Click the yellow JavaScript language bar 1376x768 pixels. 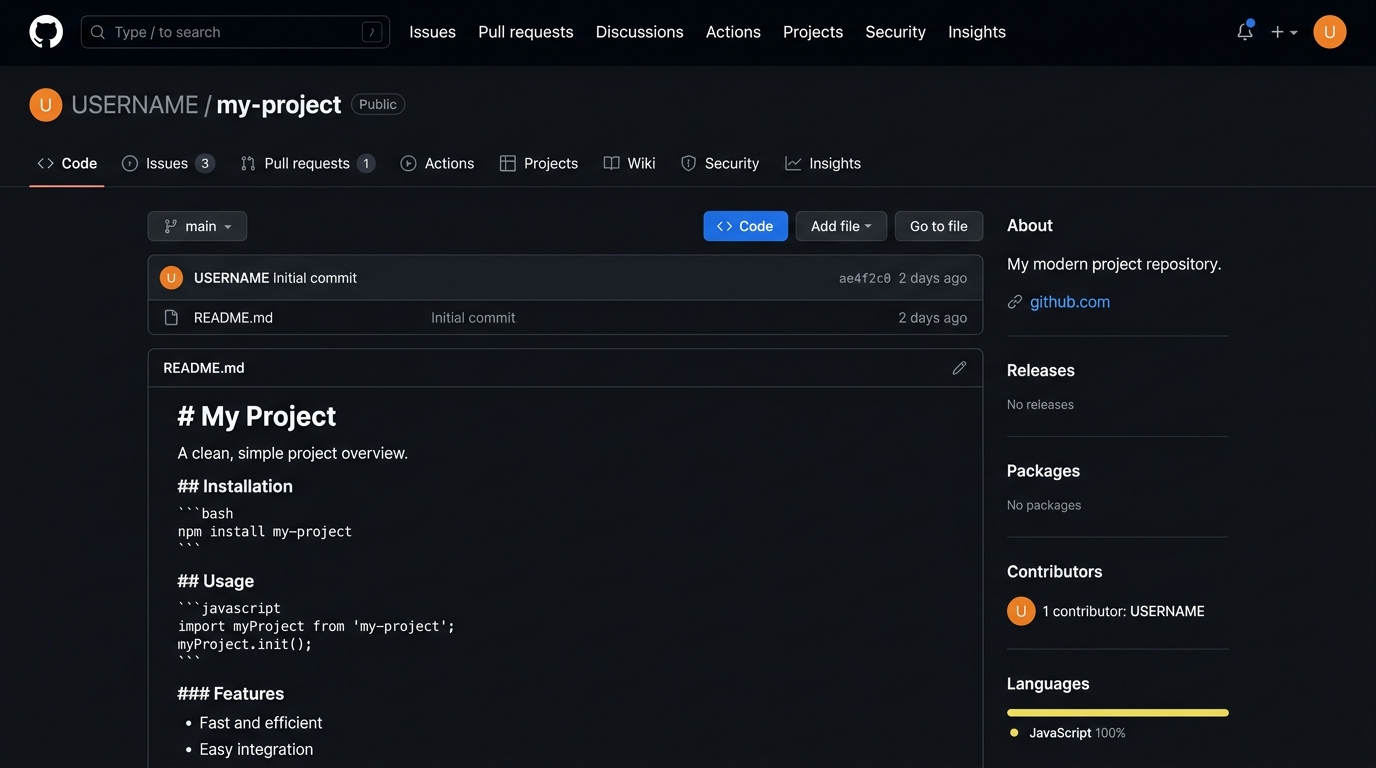1118,713
